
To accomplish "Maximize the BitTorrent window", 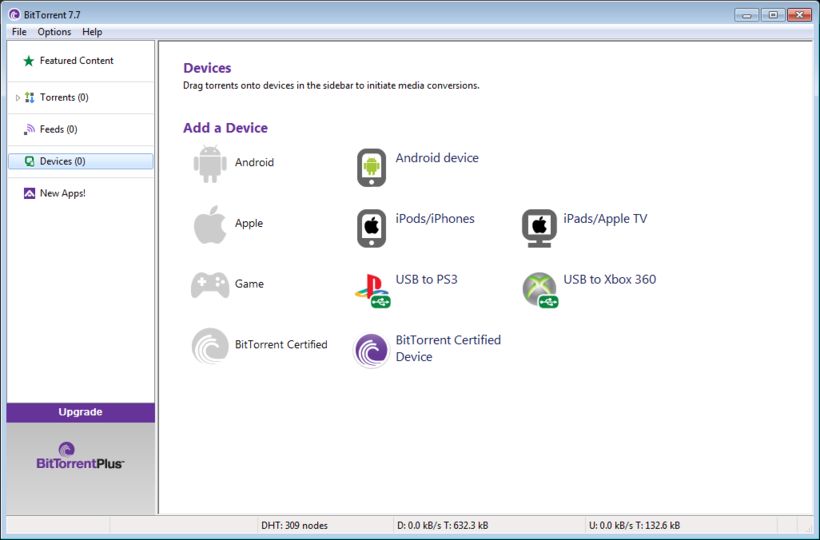I will [773, 15].
